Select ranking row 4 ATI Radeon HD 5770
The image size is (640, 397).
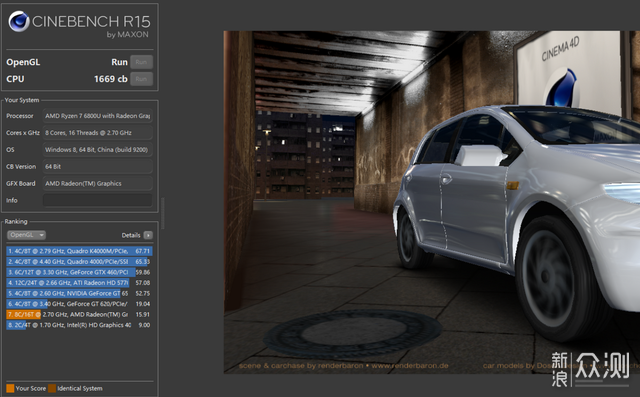[x=79, y=283]
